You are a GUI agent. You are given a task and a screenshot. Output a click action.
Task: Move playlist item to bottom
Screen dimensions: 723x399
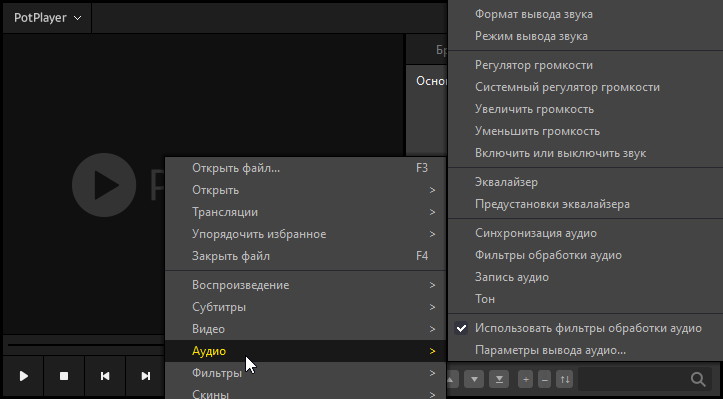tap(499, 380)
